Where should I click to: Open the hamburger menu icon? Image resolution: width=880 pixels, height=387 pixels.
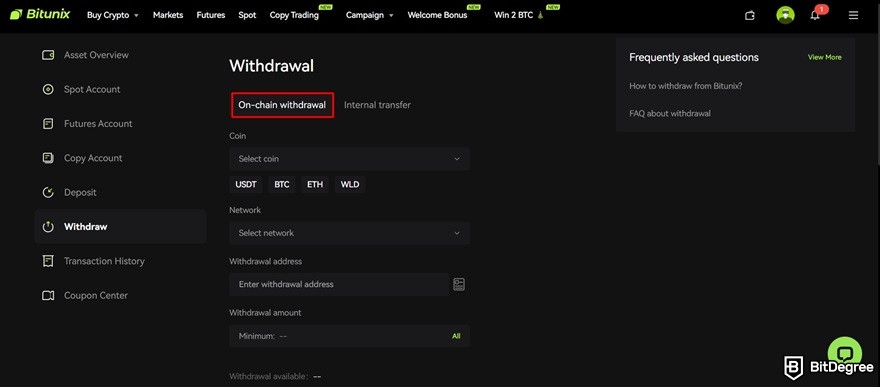[854, 16]
